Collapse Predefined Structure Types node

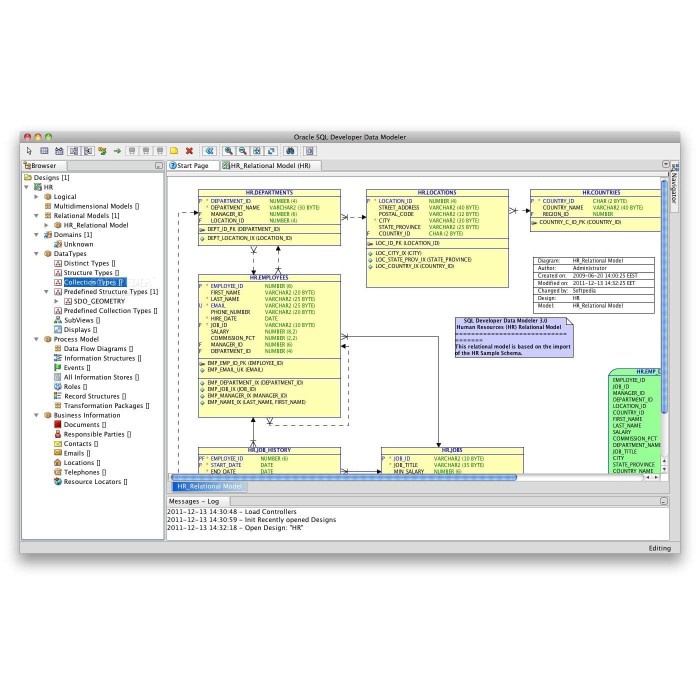pyautogui.click(x=46, y=292)
